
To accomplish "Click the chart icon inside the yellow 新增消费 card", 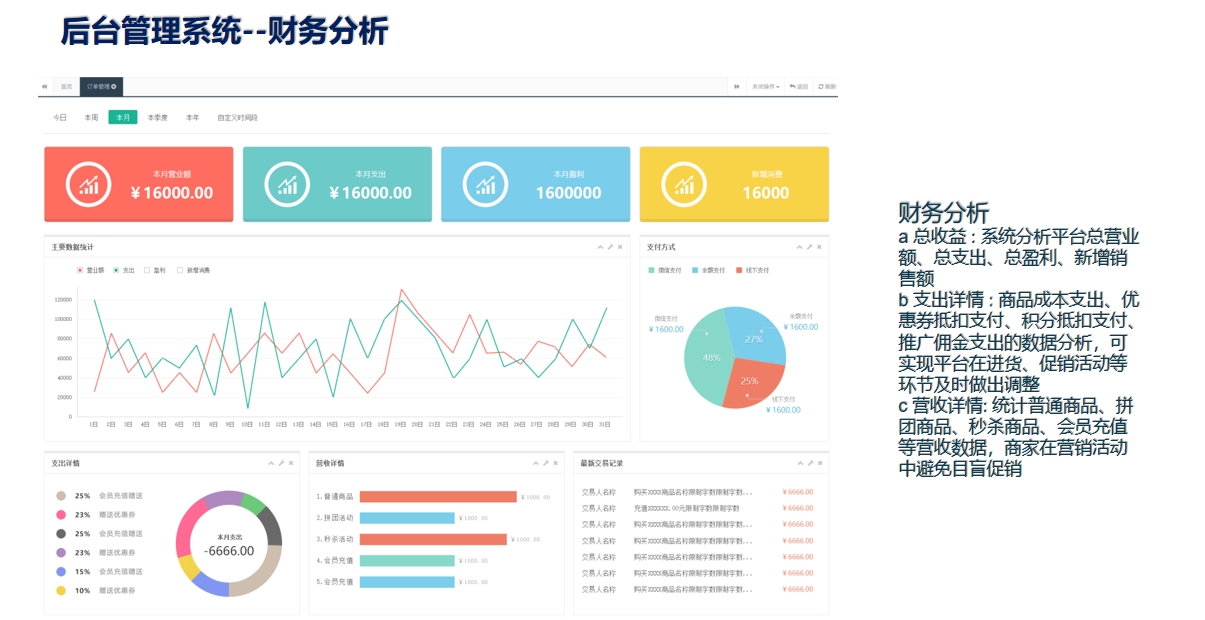I will [x=685, y=183].
